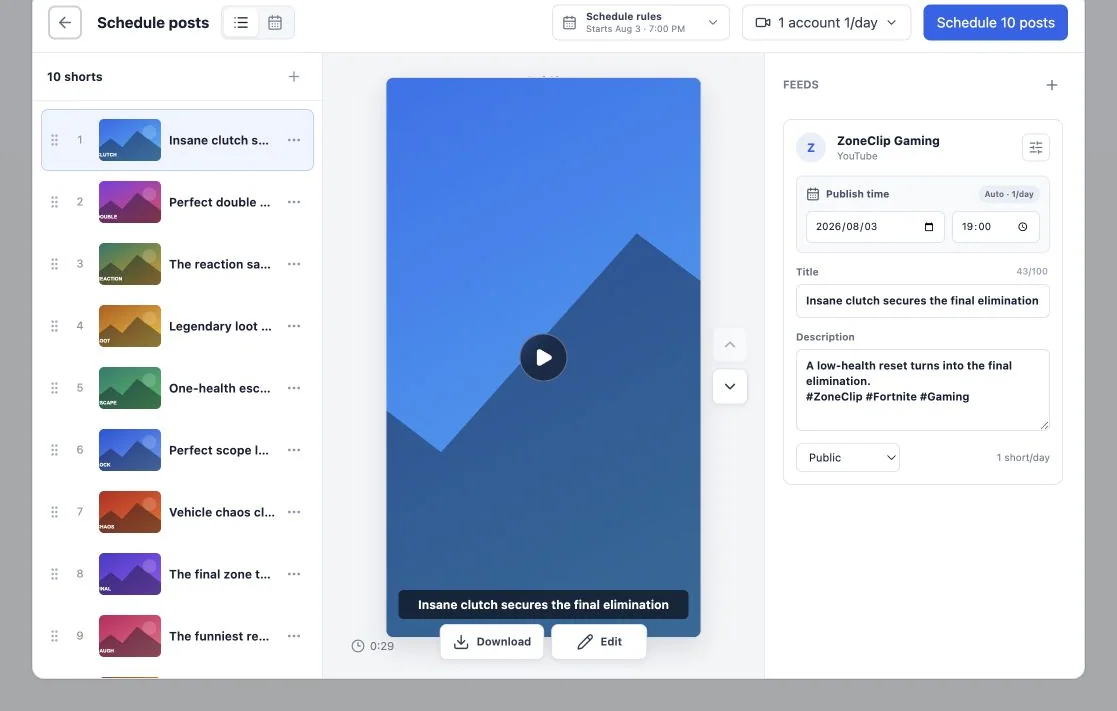Viewport: 1117px width, 711px height.
Task: Click Schedule 10 posts button
Action: 995,23
